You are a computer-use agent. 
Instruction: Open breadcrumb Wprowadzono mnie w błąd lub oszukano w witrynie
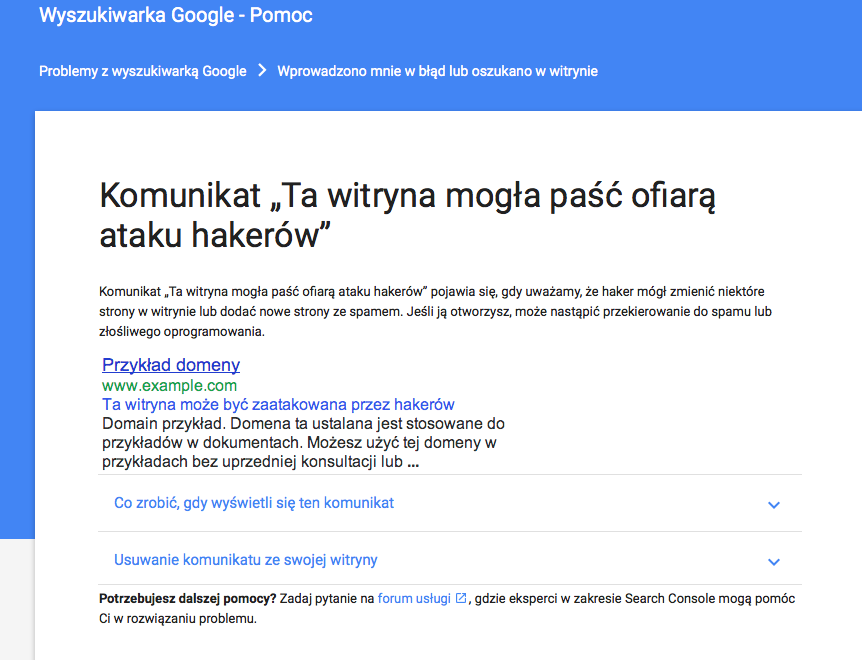click(x=438, y=71)
